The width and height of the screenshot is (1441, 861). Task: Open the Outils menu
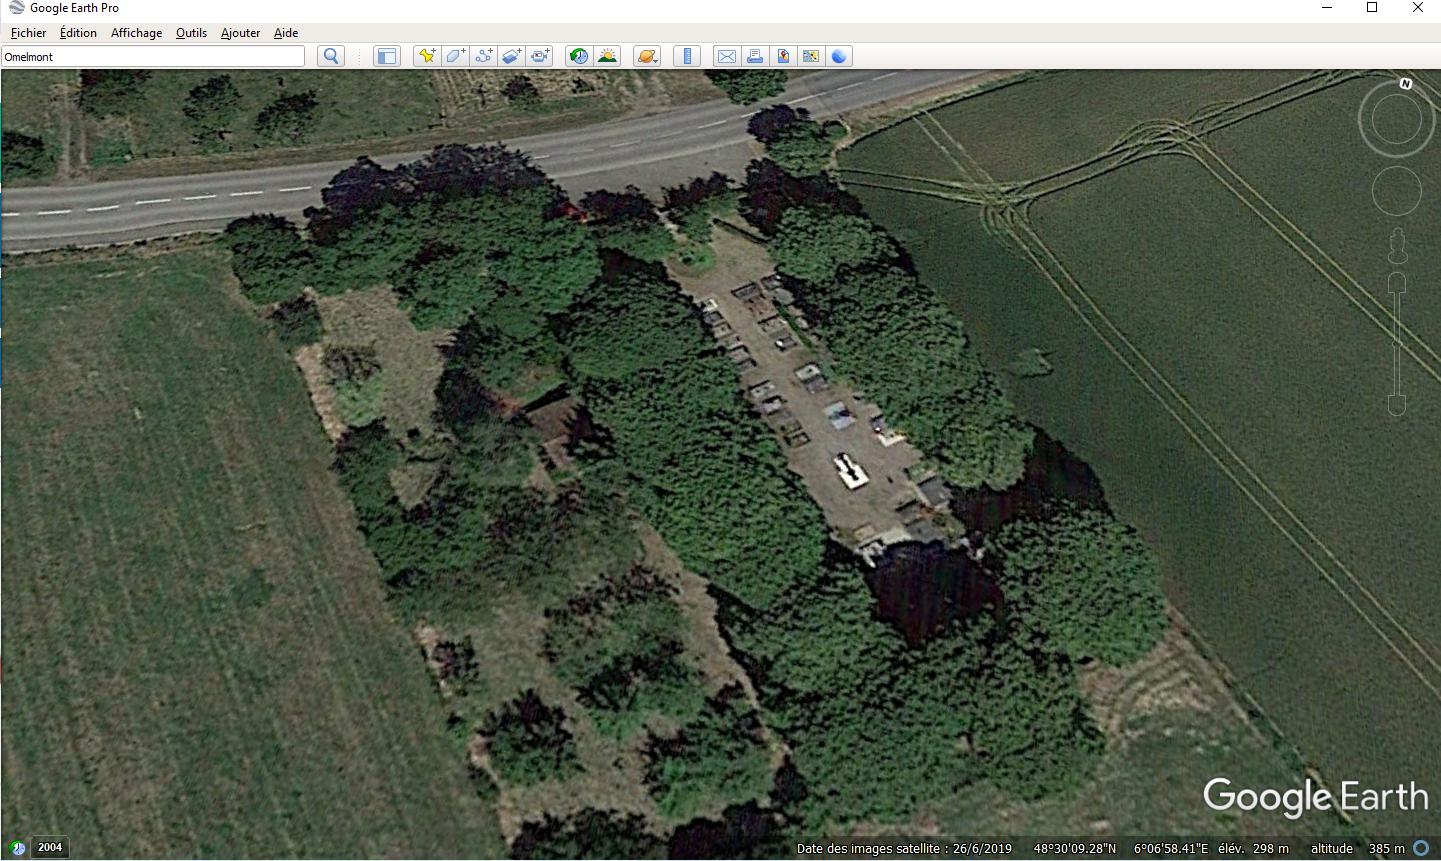tap(191, 33)
